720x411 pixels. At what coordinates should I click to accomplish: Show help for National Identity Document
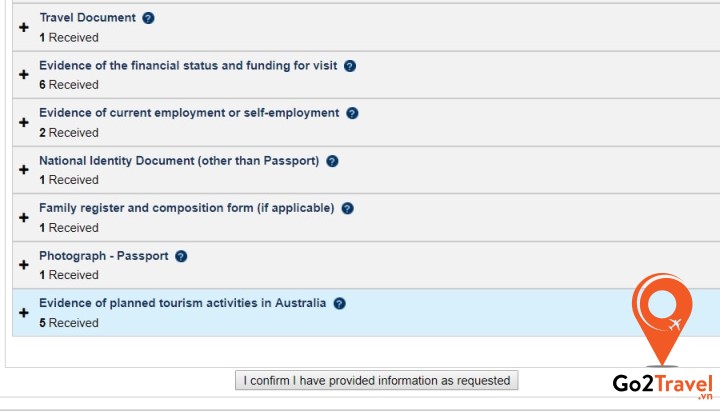[332, 161]
